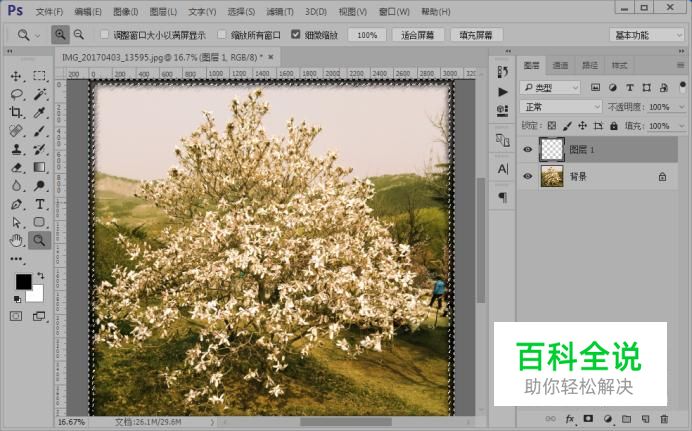Select the Crop tool
692x431 pixels.
[16, 112]
